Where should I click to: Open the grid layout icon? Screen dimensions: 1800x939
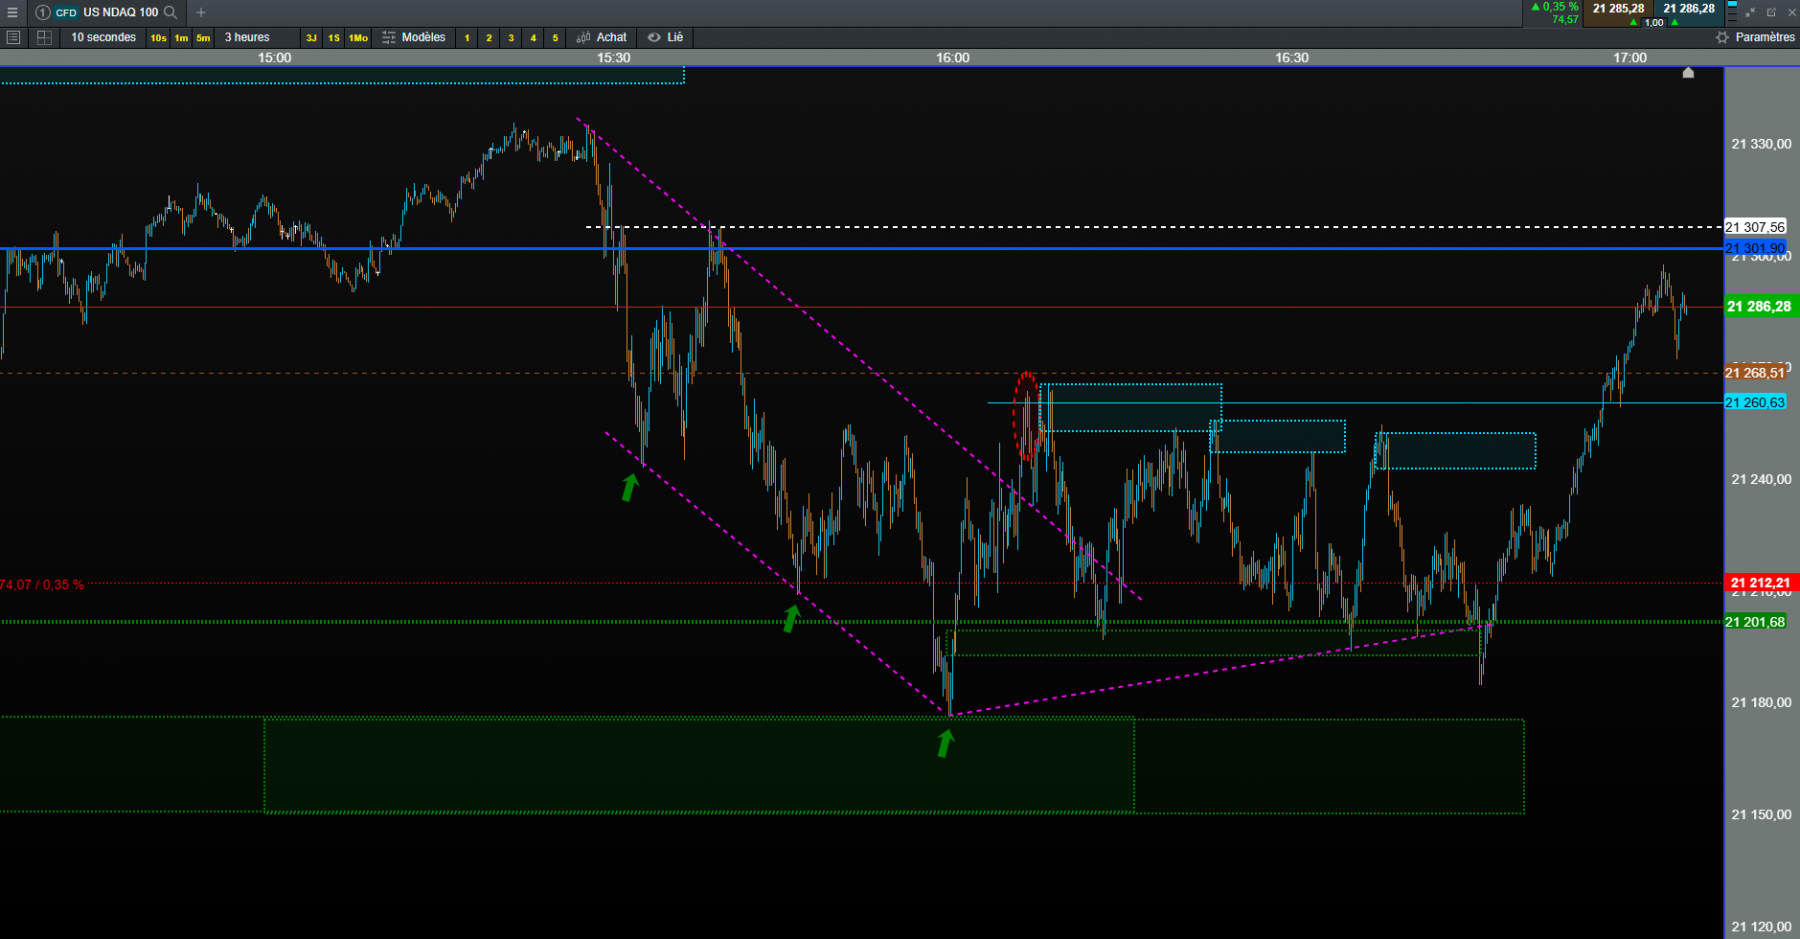[x=44, y=37]
